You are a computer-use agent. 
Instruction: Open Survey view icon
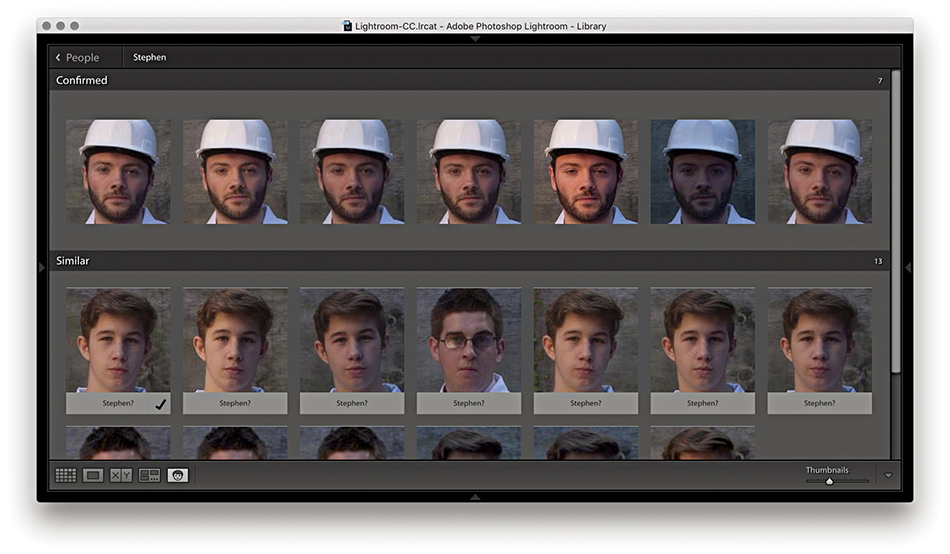click(149, 476)
